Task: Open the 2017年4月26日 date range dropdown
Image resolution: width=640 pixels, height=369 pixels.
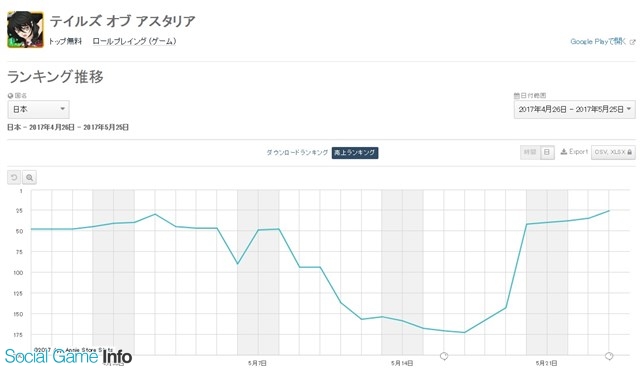Action: pos(574,109)
